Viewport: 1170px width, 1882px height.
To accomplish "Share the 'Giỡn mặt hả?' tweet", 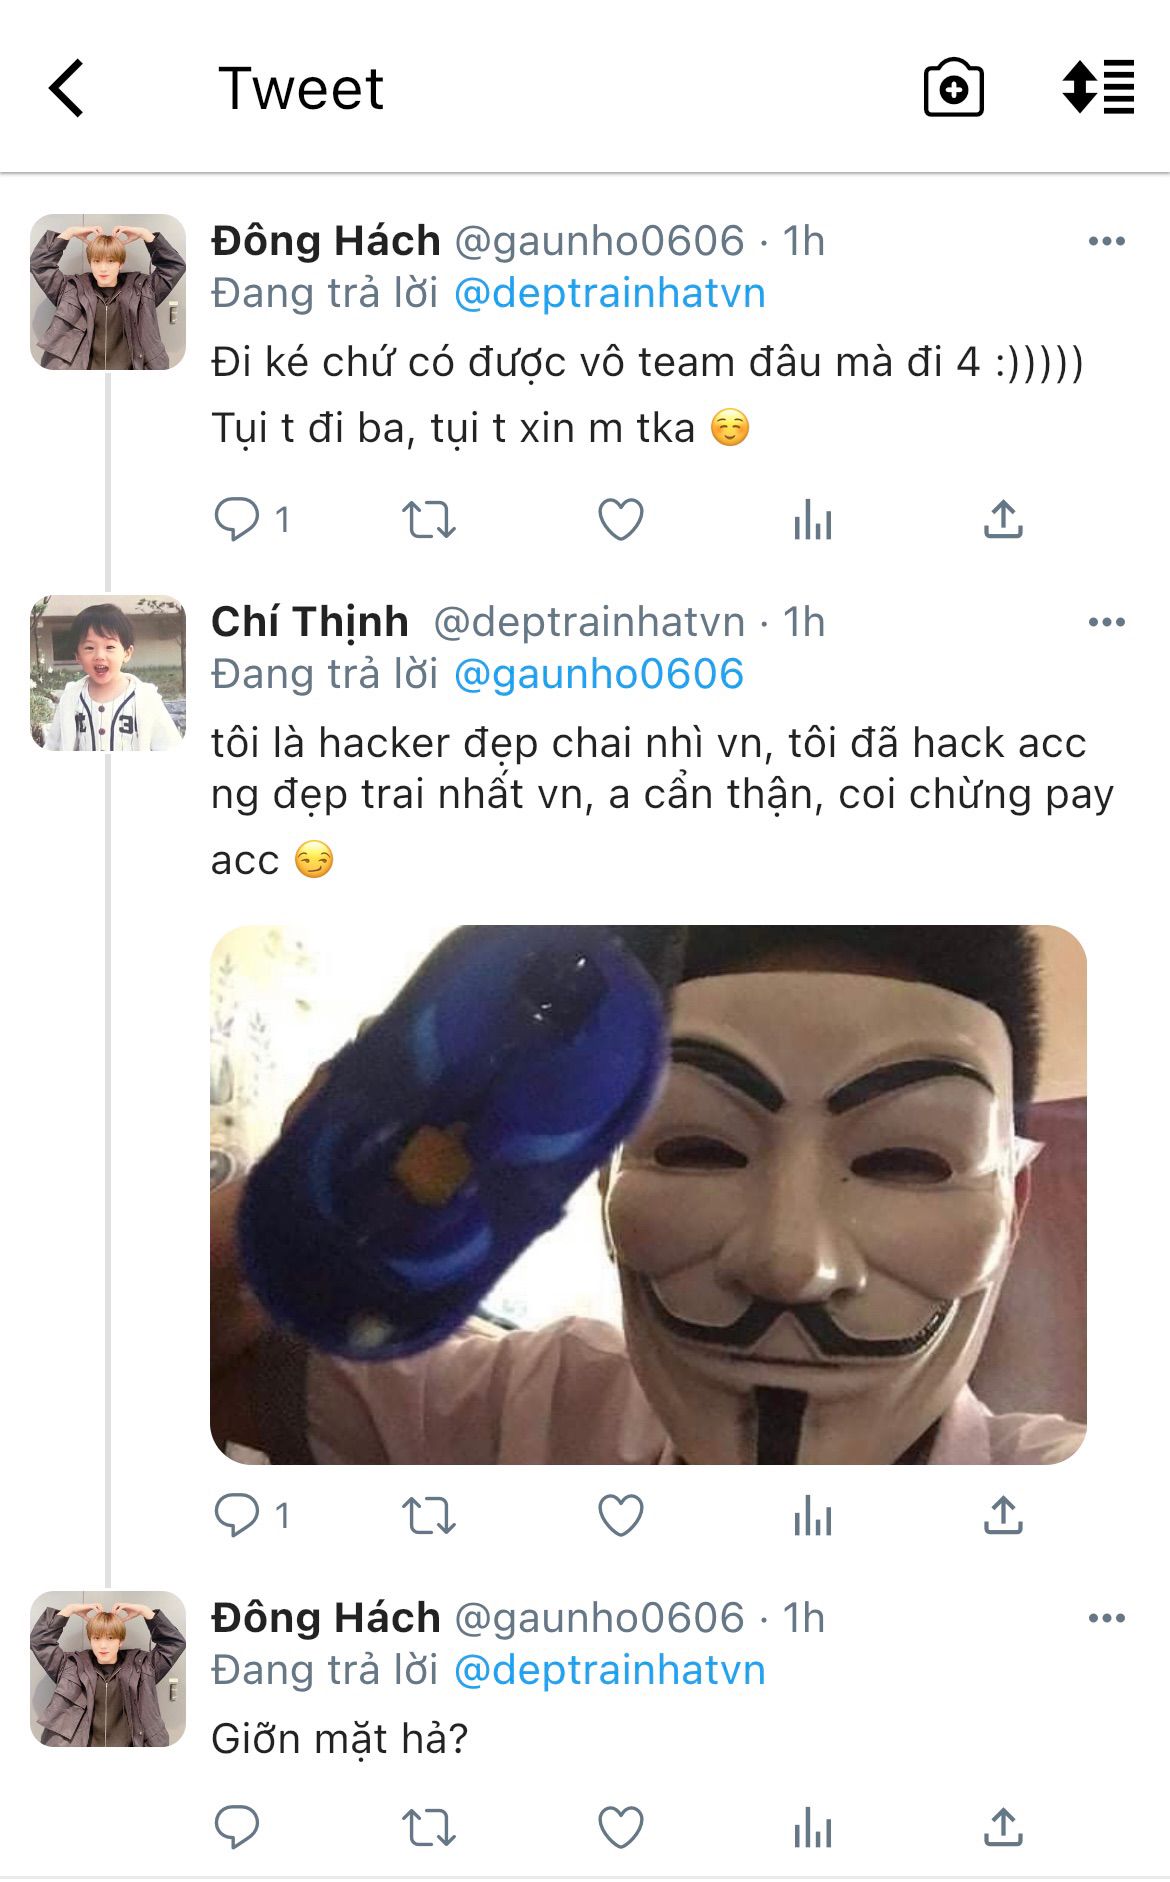I will click(x=1003, y=1827).
